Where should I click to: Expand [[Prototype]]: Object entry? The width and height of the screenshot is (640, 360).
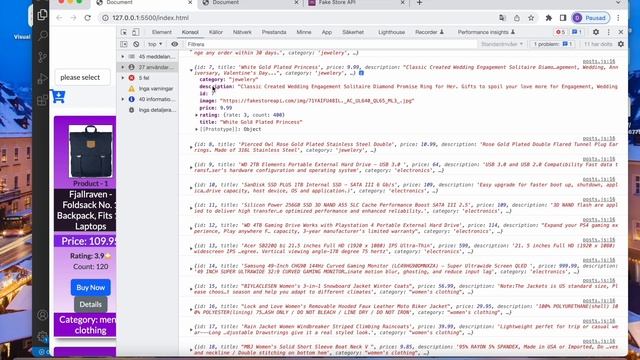pos(197,129)
